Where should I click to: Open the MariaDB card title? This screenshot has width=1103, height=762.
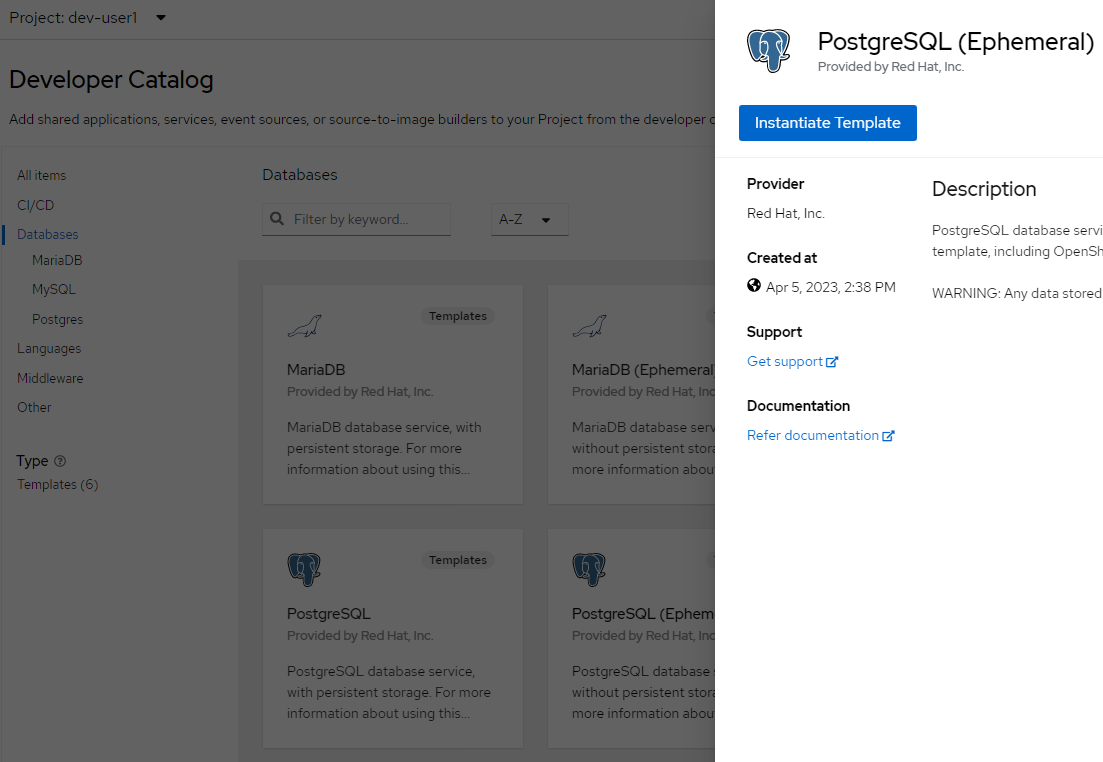316,370
